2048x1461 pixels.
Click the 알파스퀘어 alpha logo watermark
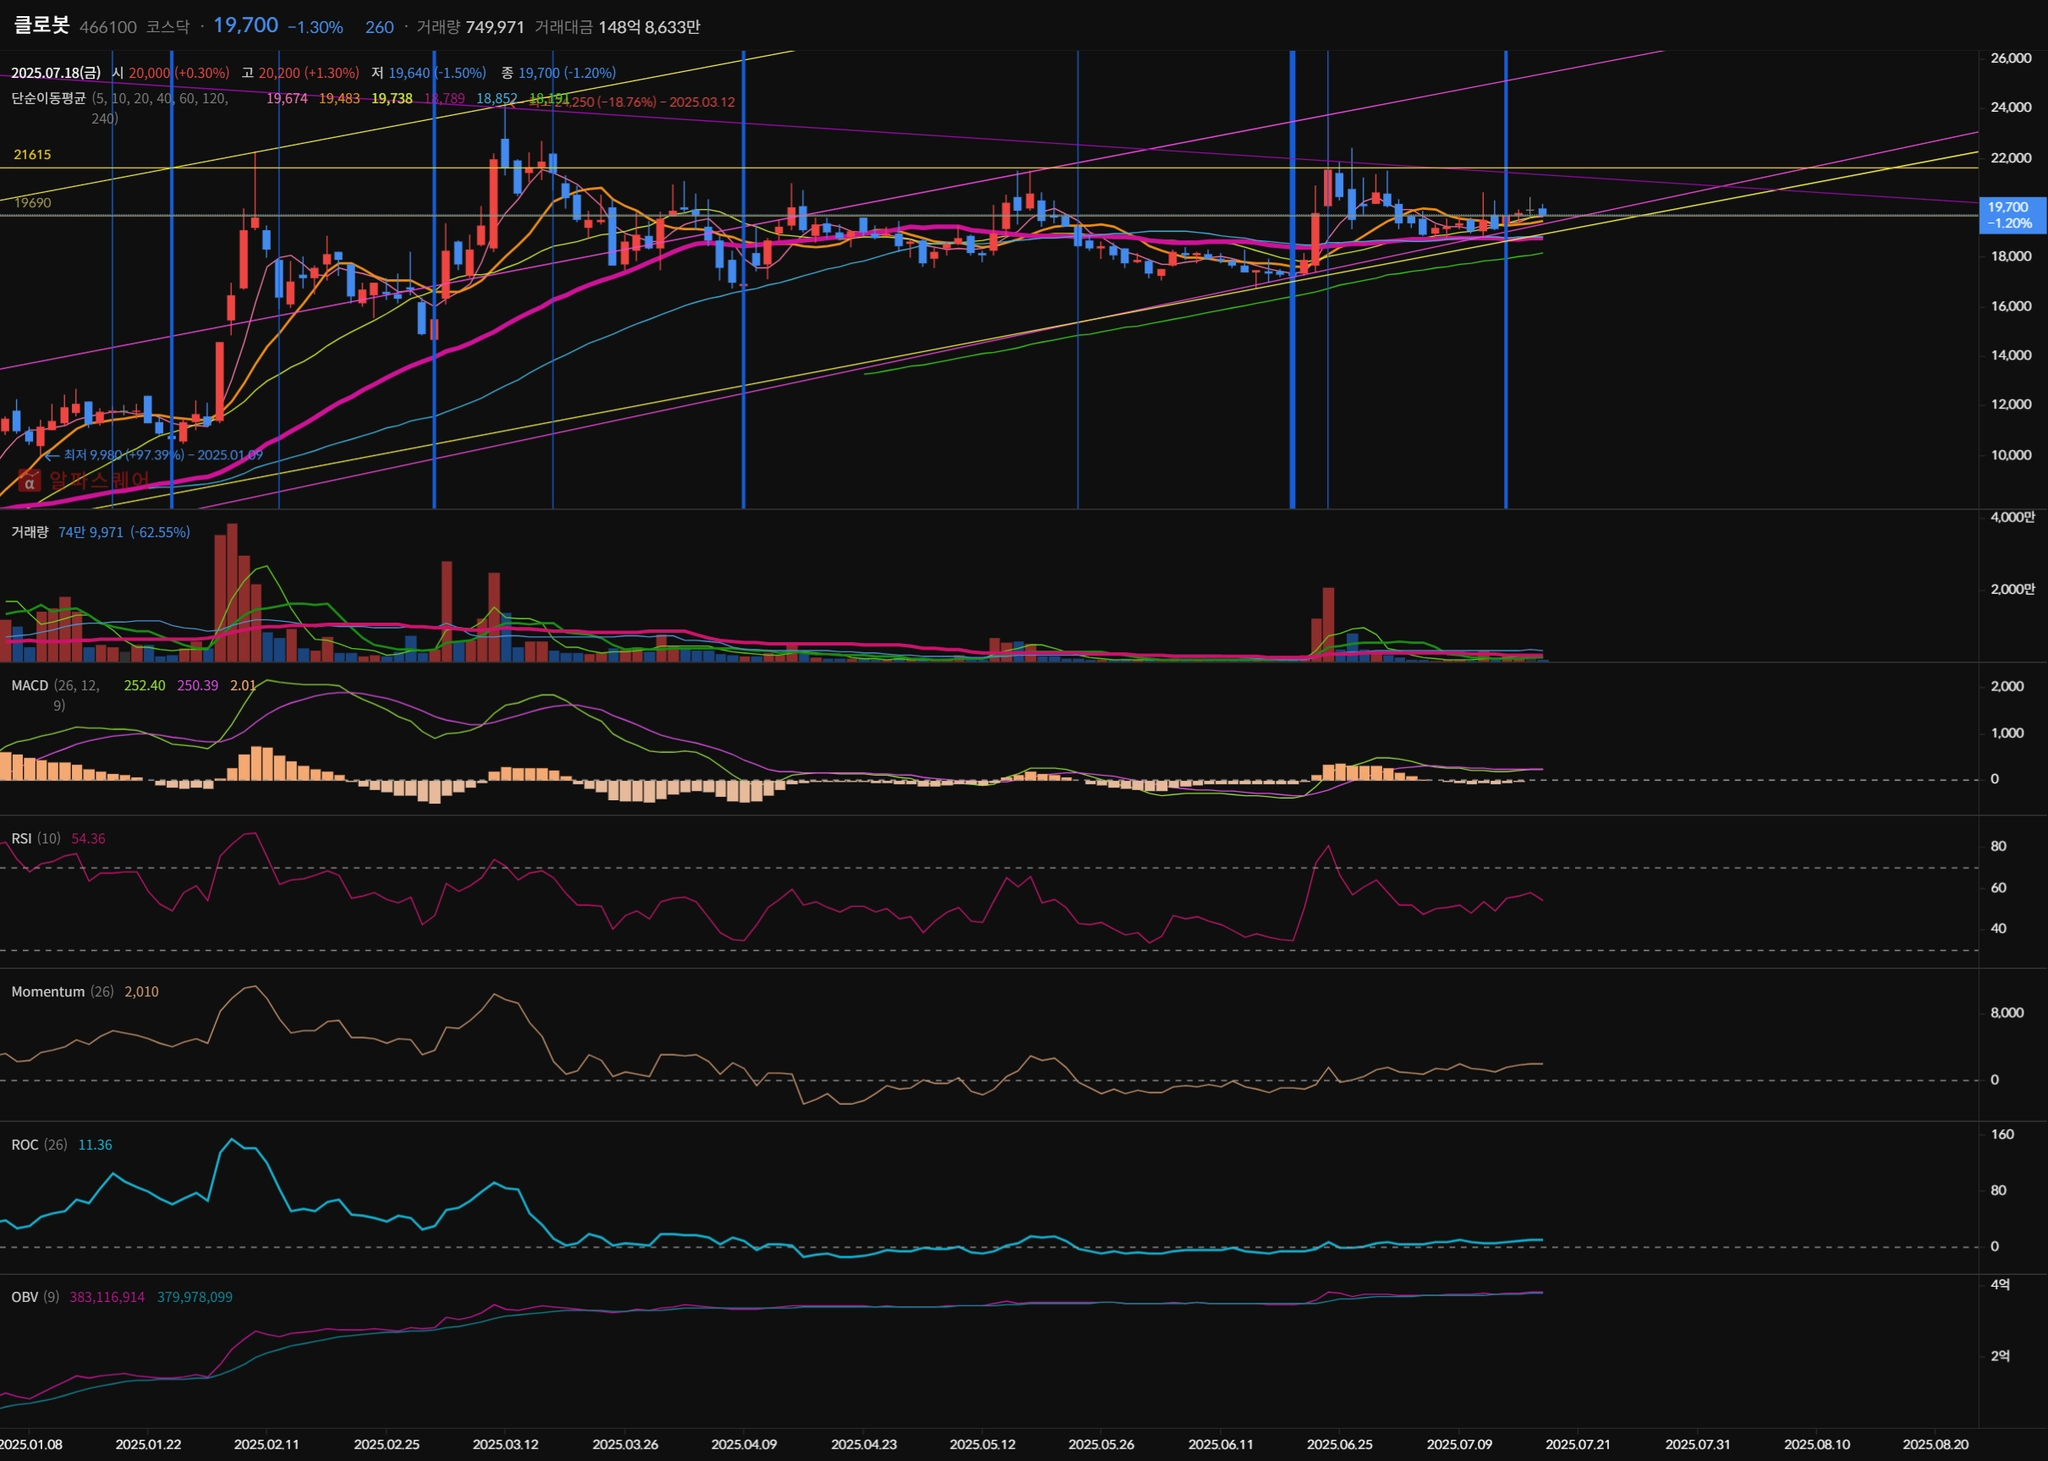(30, 481)
